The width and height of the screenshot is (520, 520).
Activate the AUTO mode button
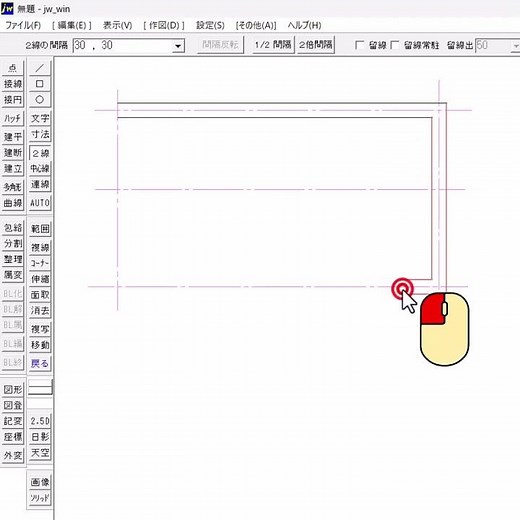point(40,203)
